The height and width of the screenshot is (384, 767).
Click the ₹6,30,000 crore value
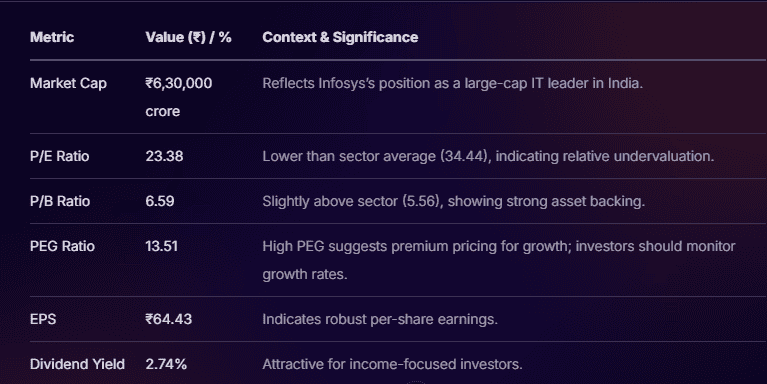(x=179, y=97)
